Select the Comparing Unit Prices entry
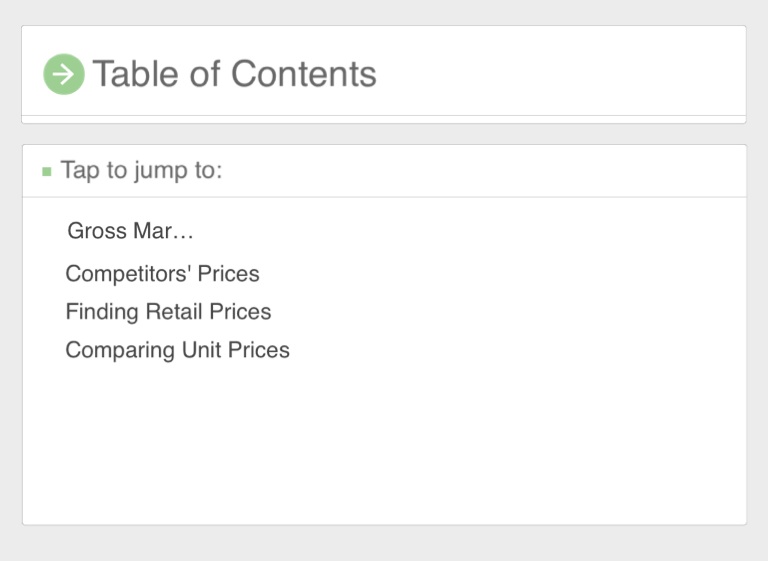The image size is (768, 561). tap(177, 350)
